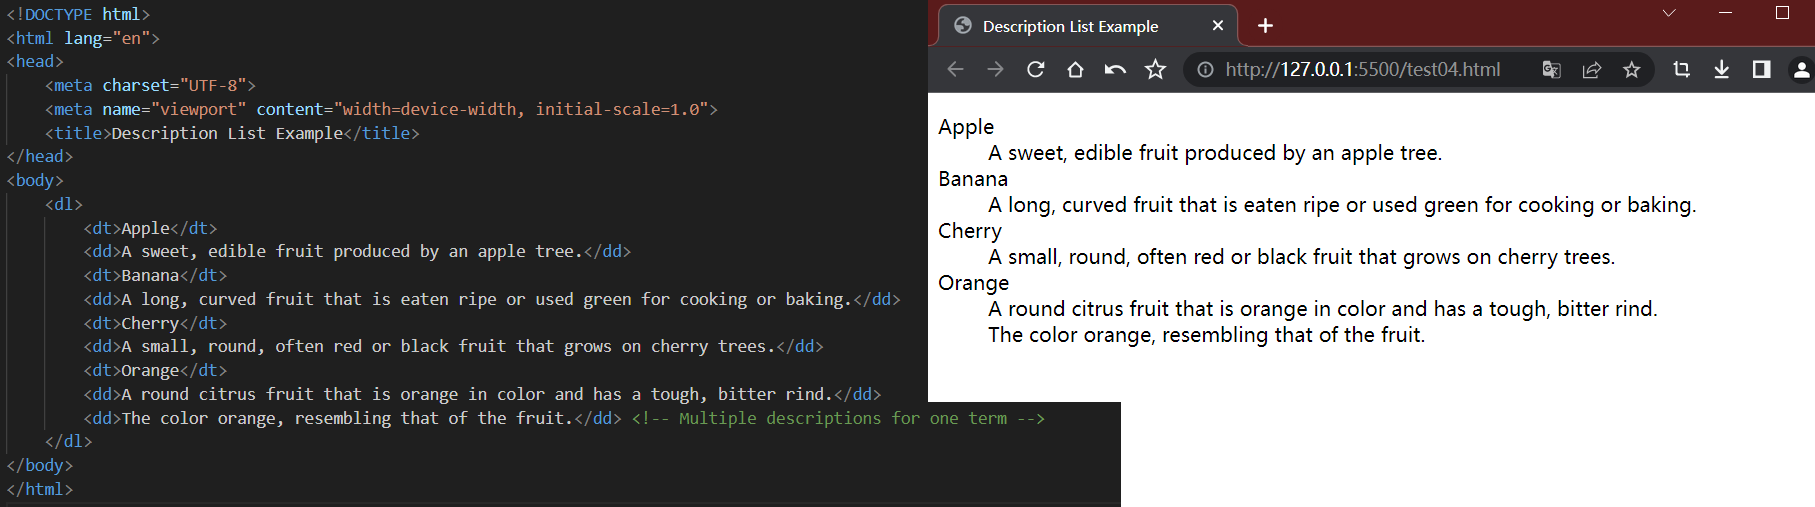Click the <title> code line in editor
1815x507 pixels.
click(232, 133)
